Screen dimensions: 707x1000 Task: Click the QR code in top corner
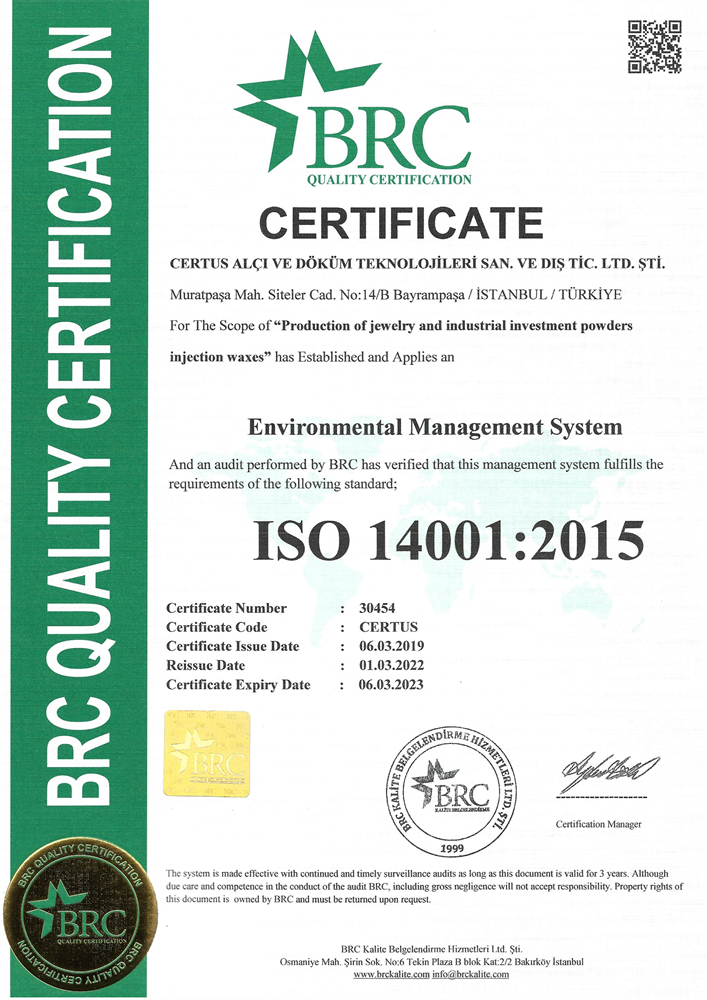click(x=655, y=46)
